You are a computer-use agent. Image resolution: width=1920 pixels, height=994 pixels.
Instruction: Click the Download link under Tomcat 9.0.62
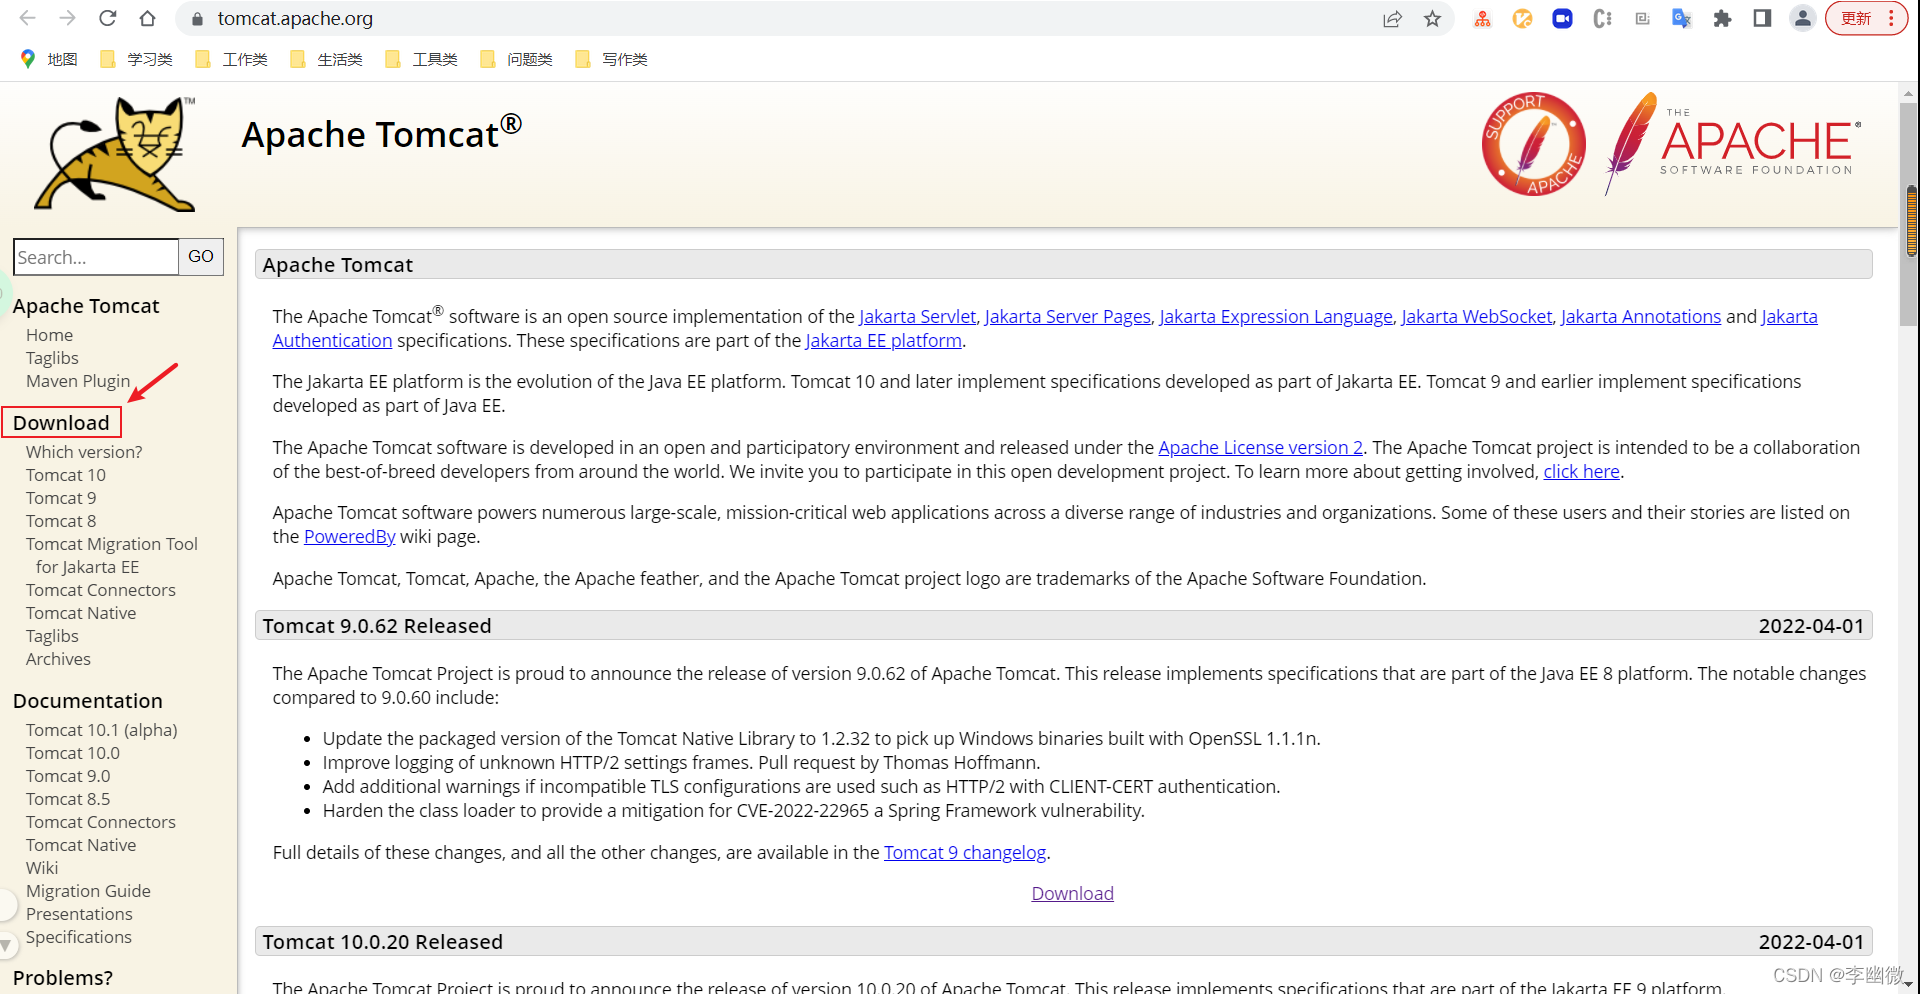tap(1072, 894)
